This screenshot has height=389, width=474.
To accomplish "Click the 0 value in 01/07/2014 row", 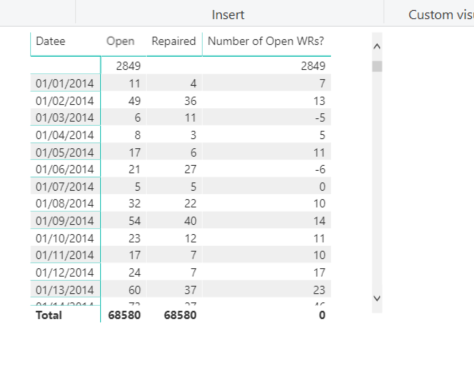I will point(322,187).
